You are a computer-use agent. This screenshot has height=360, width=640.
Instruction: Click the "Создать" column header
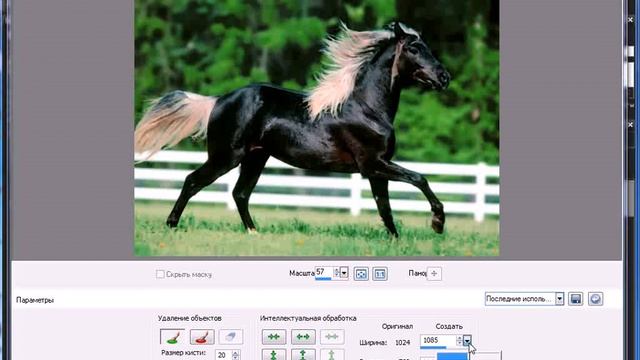[449, 327]
